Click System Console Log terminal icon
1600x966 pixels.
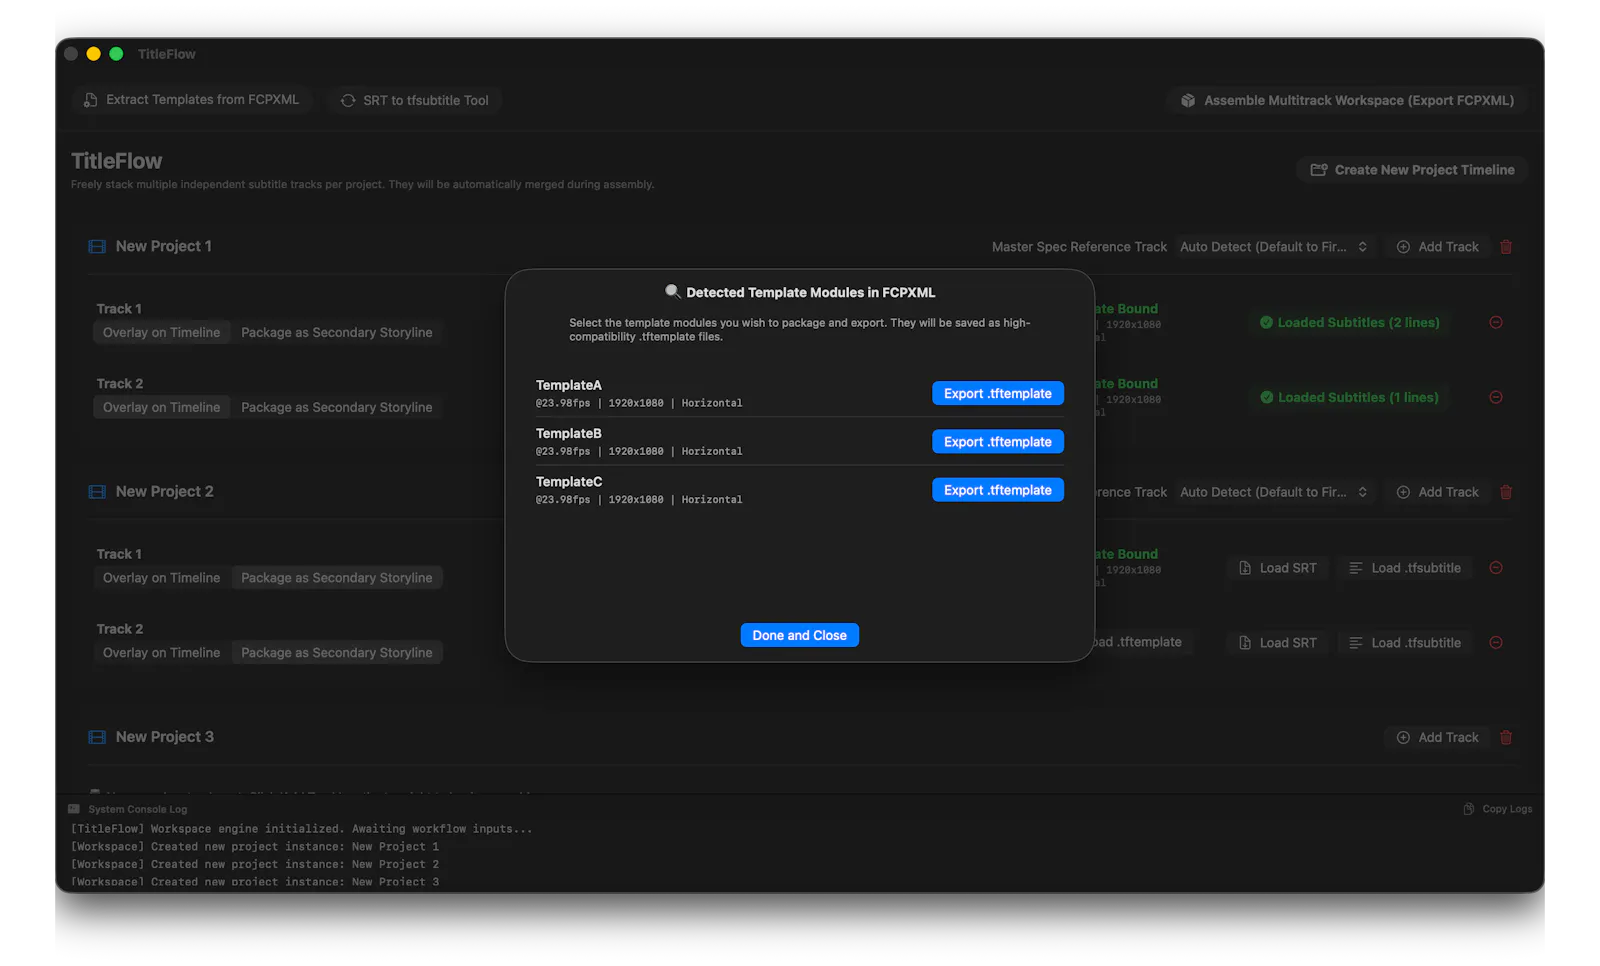tap(74, 809)
